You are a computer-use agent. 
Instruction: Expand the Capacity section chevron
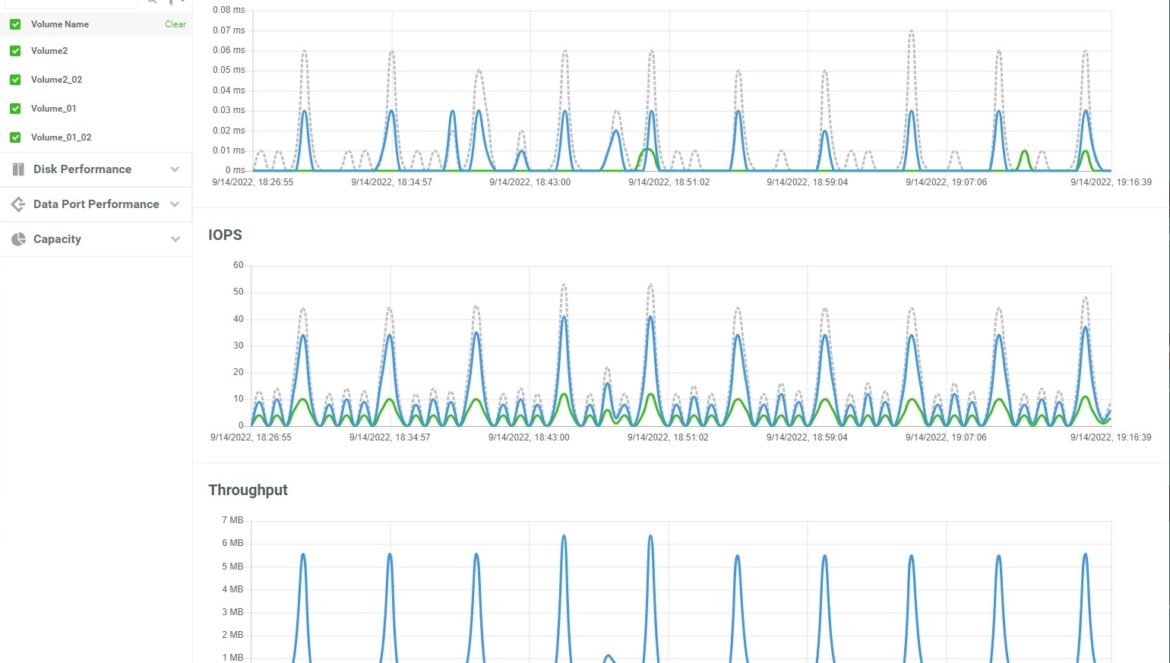click(175, 239)
